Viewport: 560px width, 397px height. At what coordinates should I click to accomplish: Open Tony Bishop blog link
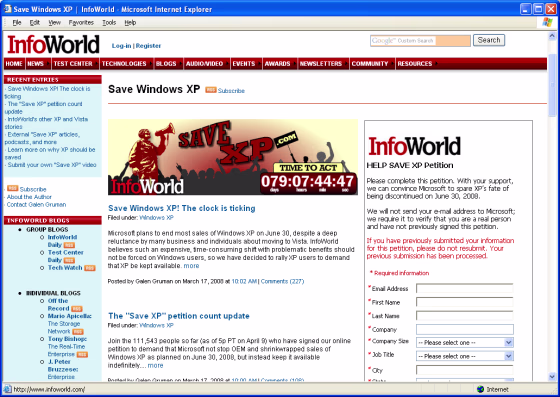coord(68,339)
